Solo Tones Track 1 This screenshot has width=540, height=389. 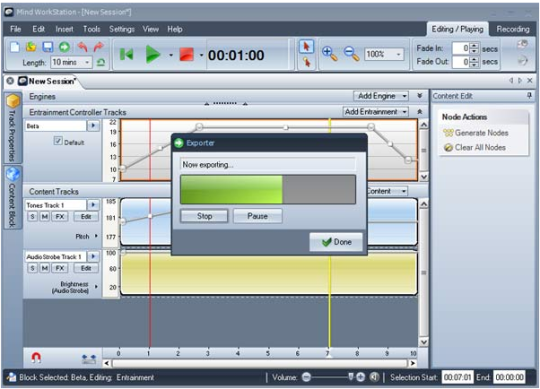(32, 217)
